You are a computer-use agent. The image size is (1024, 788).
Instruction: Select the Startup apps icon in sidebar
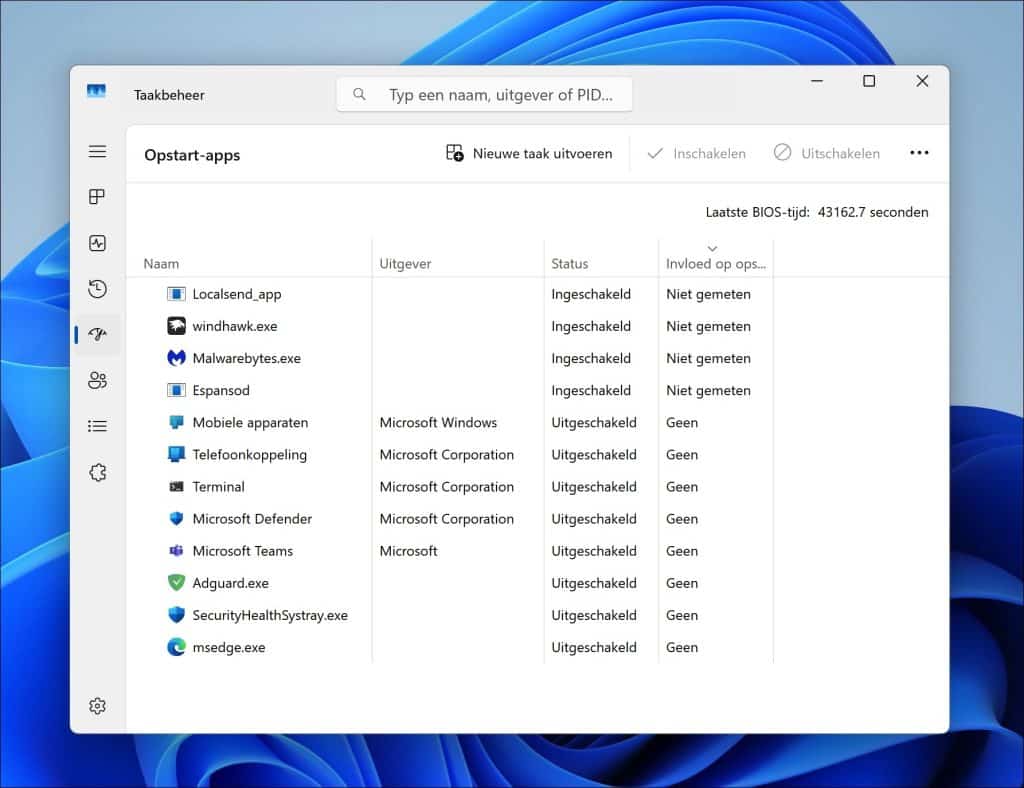(x=97, y=335)
